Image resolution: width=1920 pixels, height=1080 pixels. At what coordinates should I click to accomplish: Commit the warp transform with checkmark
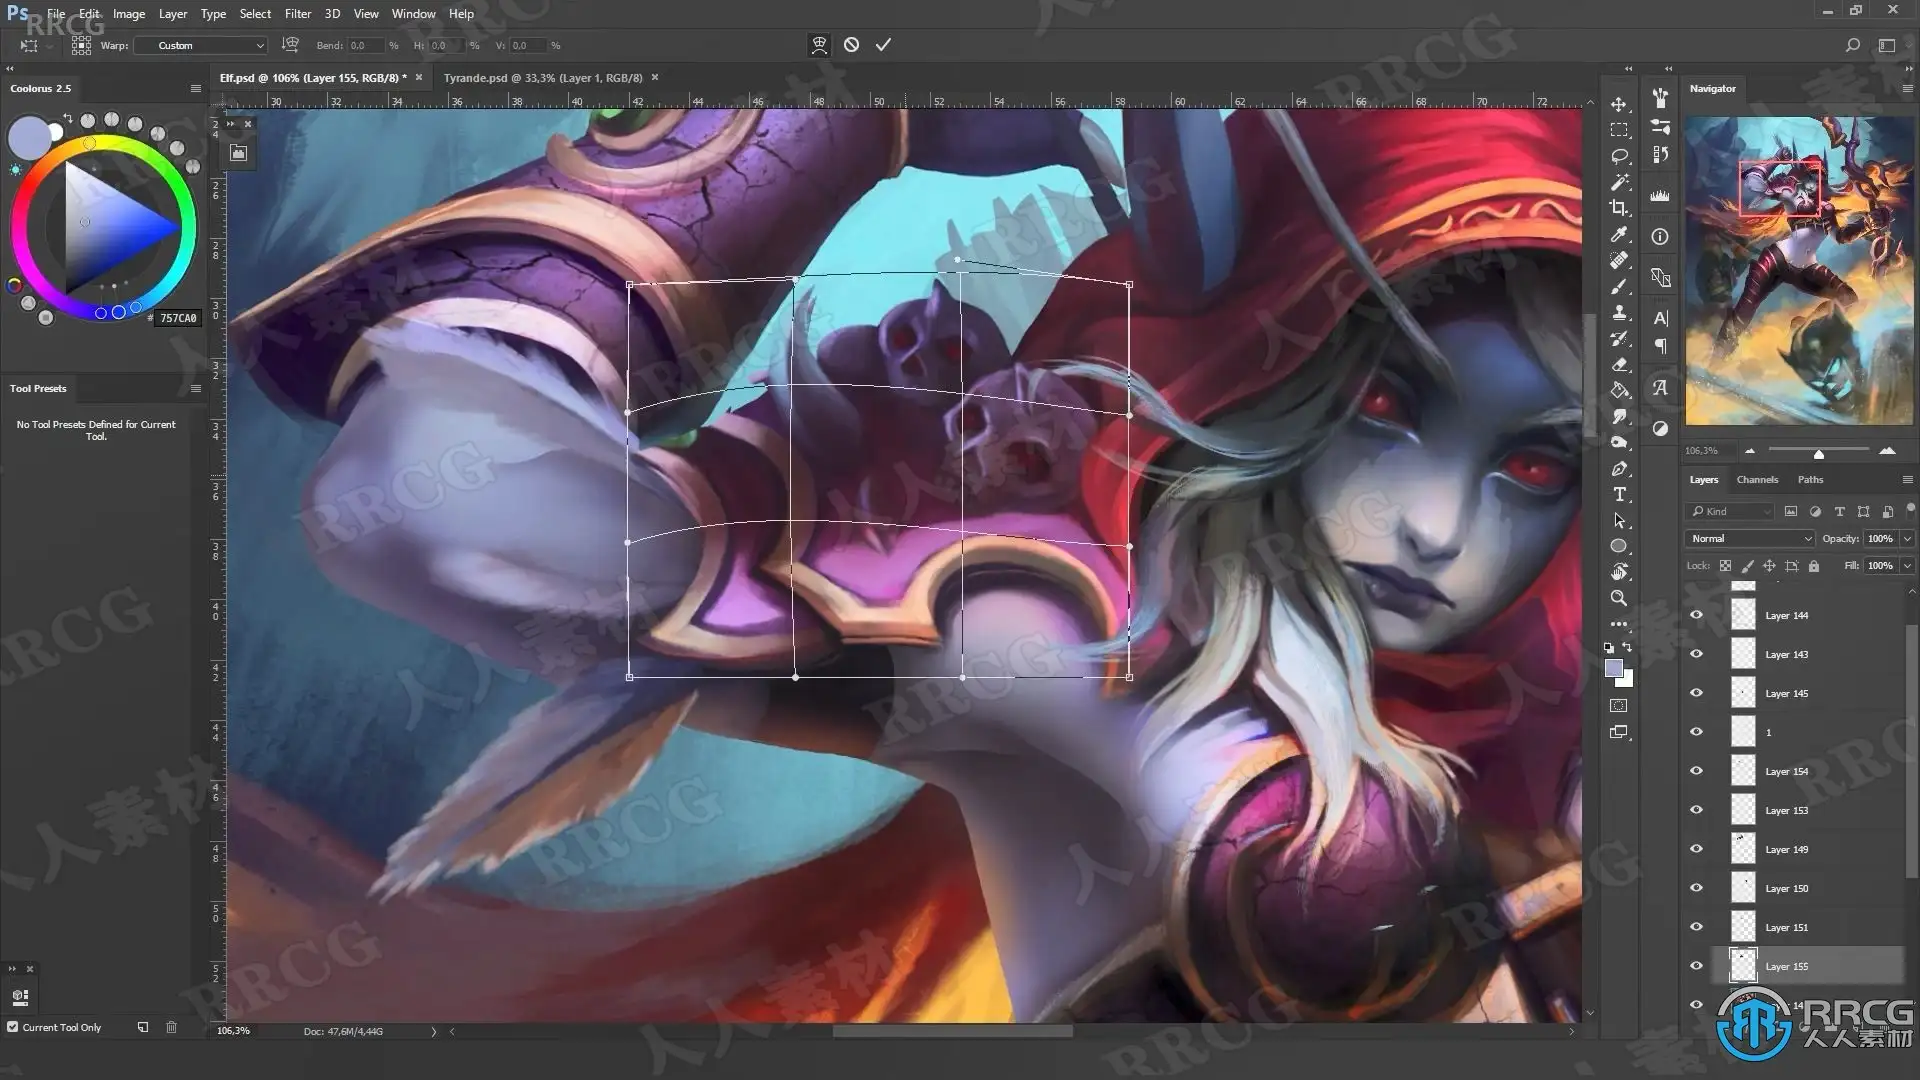click(x=883, y=45)
